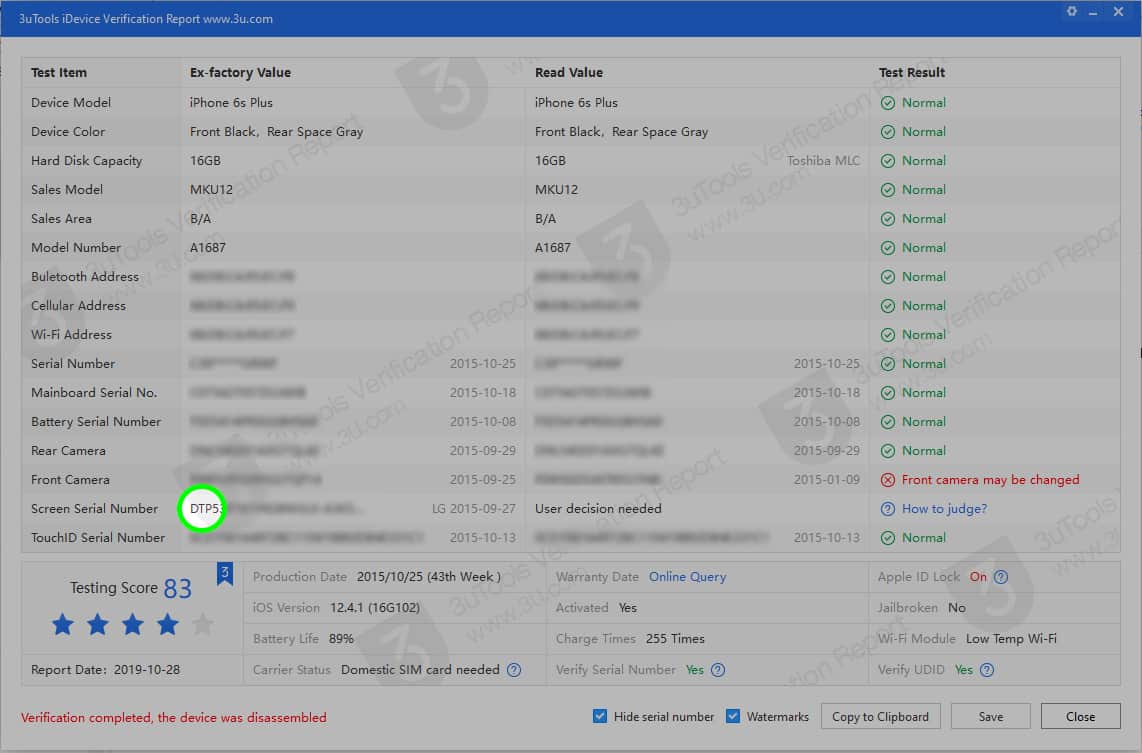
Task: Click the Verify Serial Number help icon
Action: tap(718, 670)
